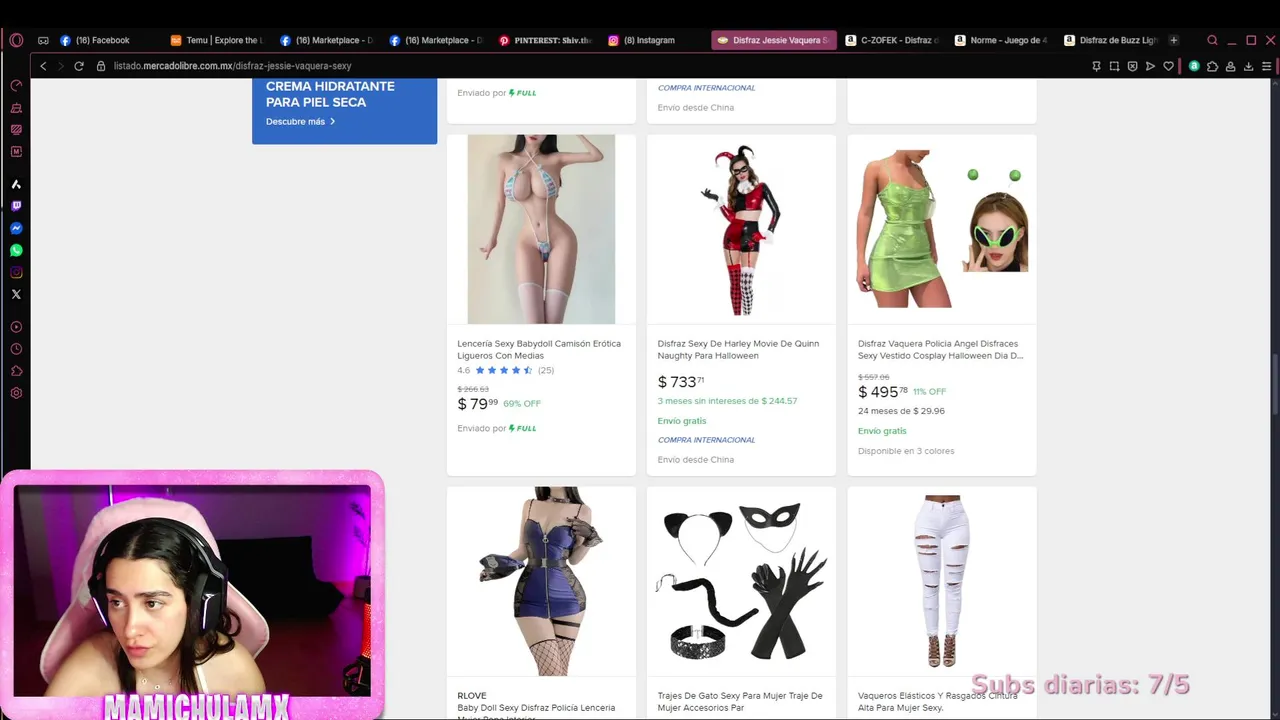
Task: Open a new tab with the plus button
Action: pos(1174,40)
